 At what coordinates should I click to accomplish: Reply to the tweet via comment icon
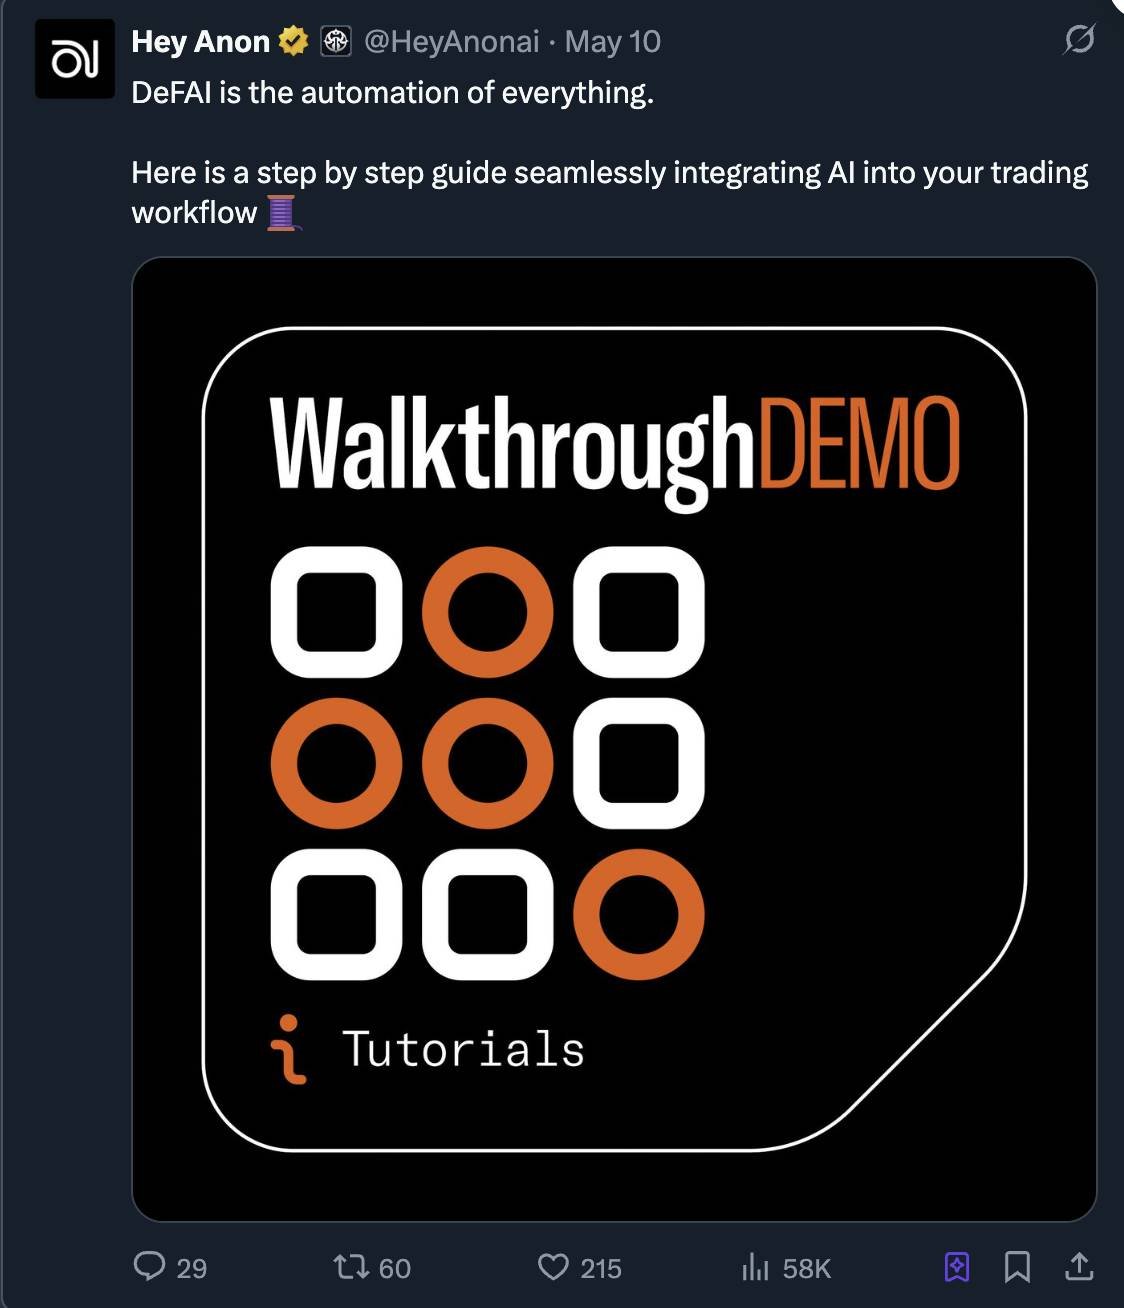click(149, 1266)
